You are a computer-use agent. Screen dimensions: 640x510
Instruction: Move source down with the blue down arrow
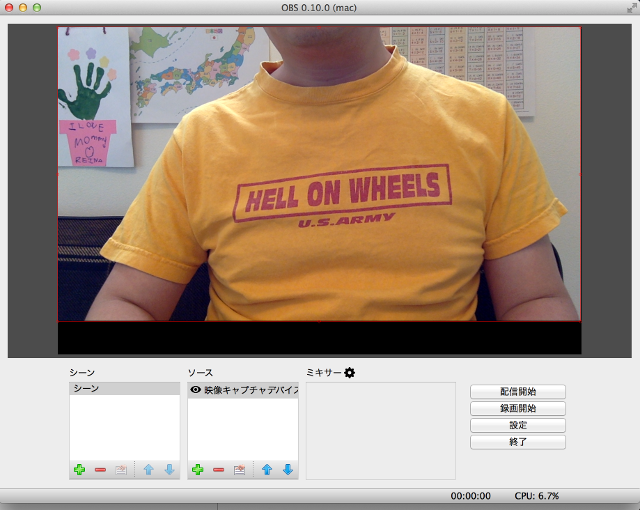coord(288,470)
